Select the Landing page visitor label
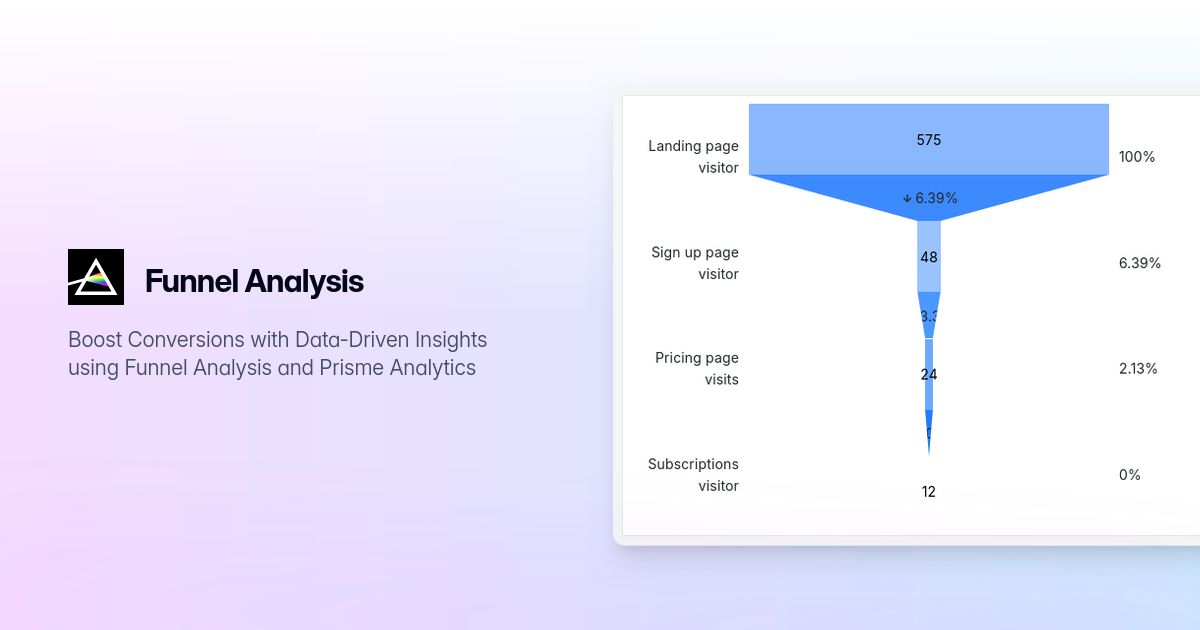Viewport: 1200px width, 630px height. 693,157
